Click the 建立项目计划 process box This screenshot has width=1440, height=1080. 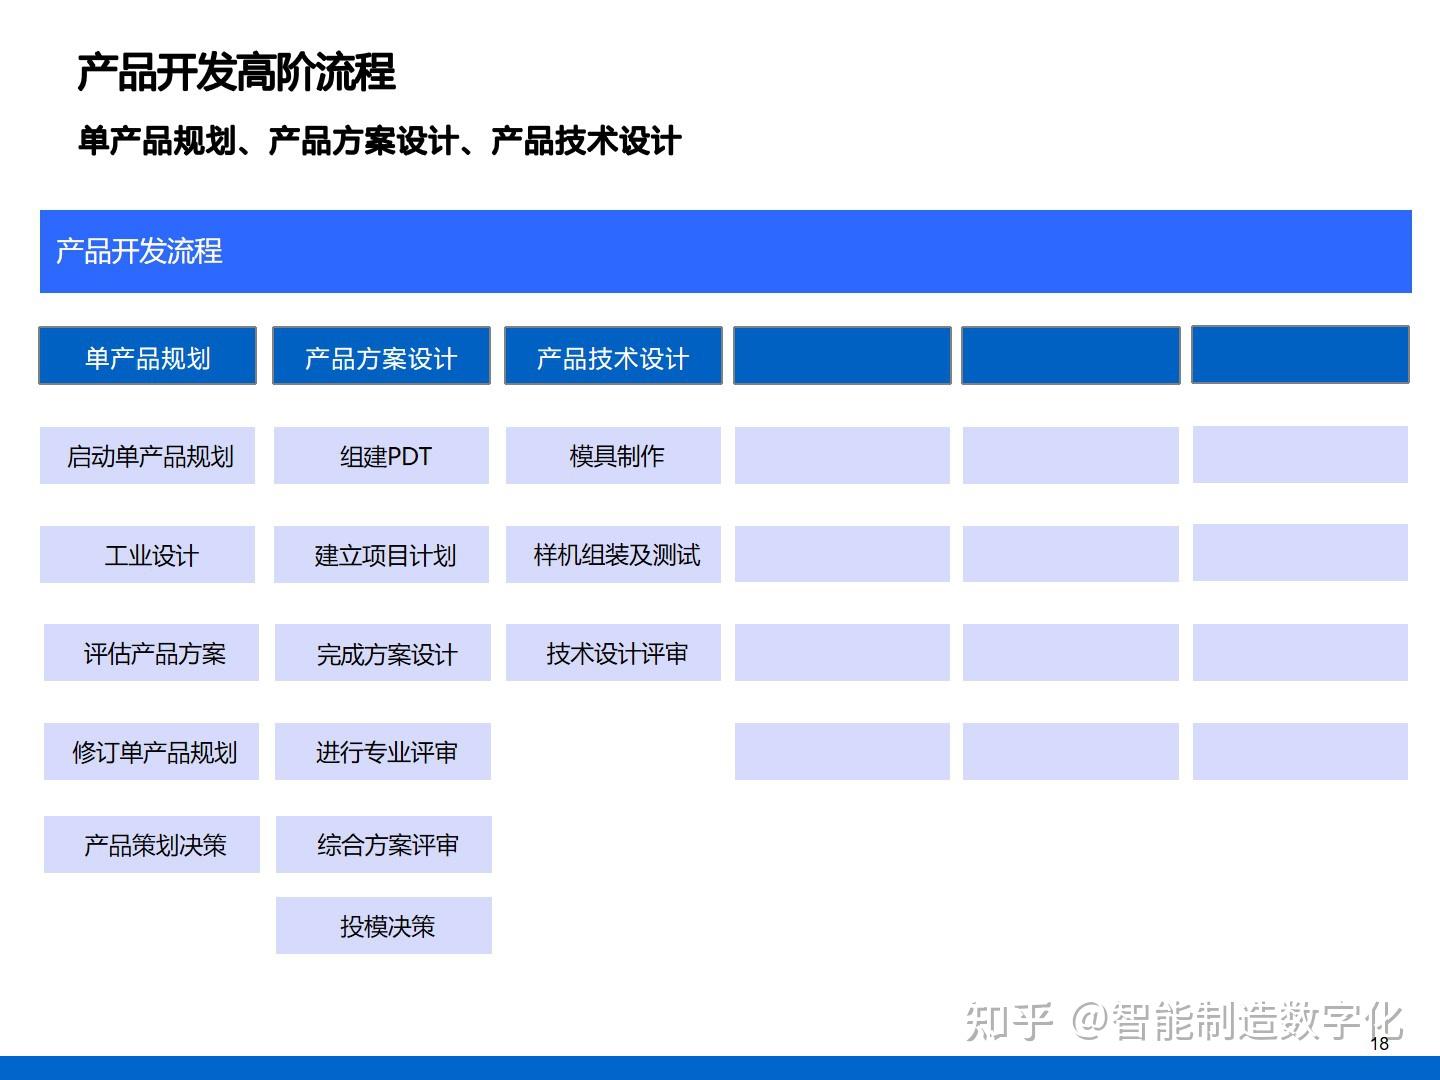(384, 554)
